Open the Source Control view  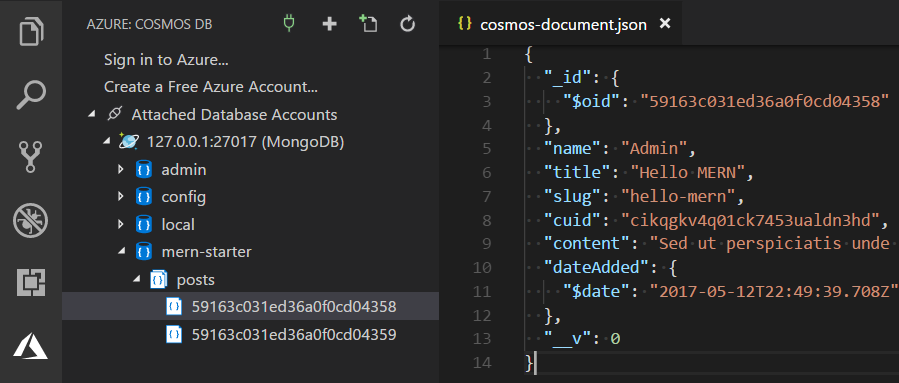[31, 157]
